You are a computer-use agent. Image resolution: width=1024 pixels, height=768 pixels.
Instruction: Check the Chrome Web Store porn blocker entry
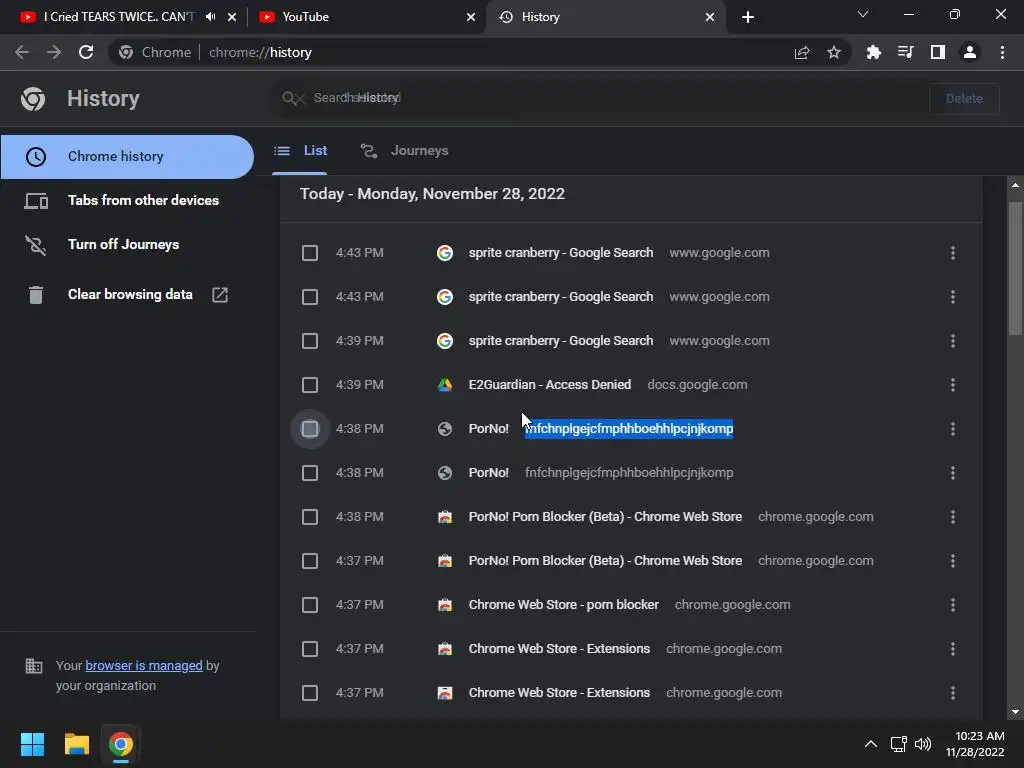(x=310, y=605)
